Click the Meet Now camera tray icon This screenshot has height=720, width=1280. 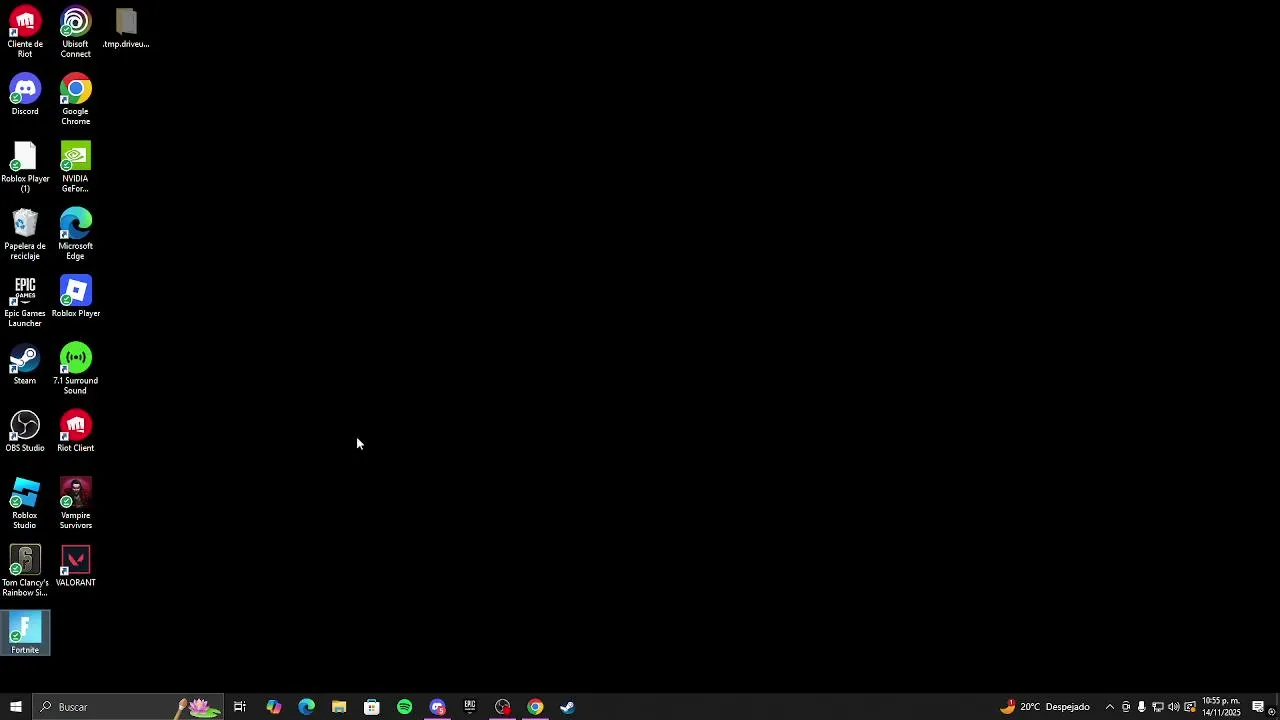(x=1126, y=707)
